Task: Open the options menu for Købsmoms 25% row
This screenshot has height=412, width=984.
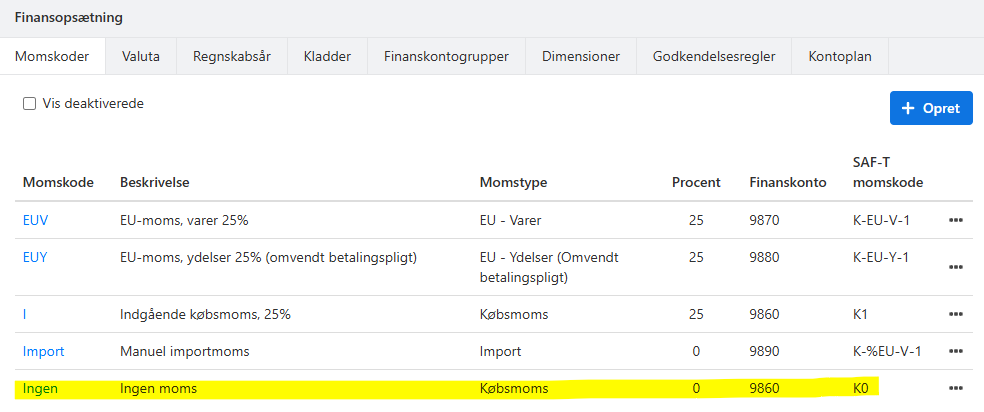Action: click(956, 314)
